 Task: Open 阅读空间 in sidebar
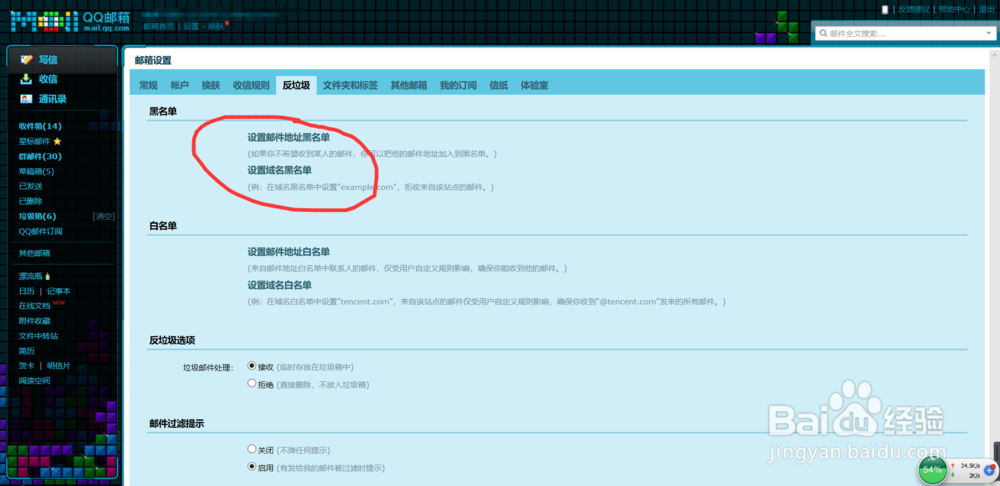pyautogui.click(x=34, y=381)
